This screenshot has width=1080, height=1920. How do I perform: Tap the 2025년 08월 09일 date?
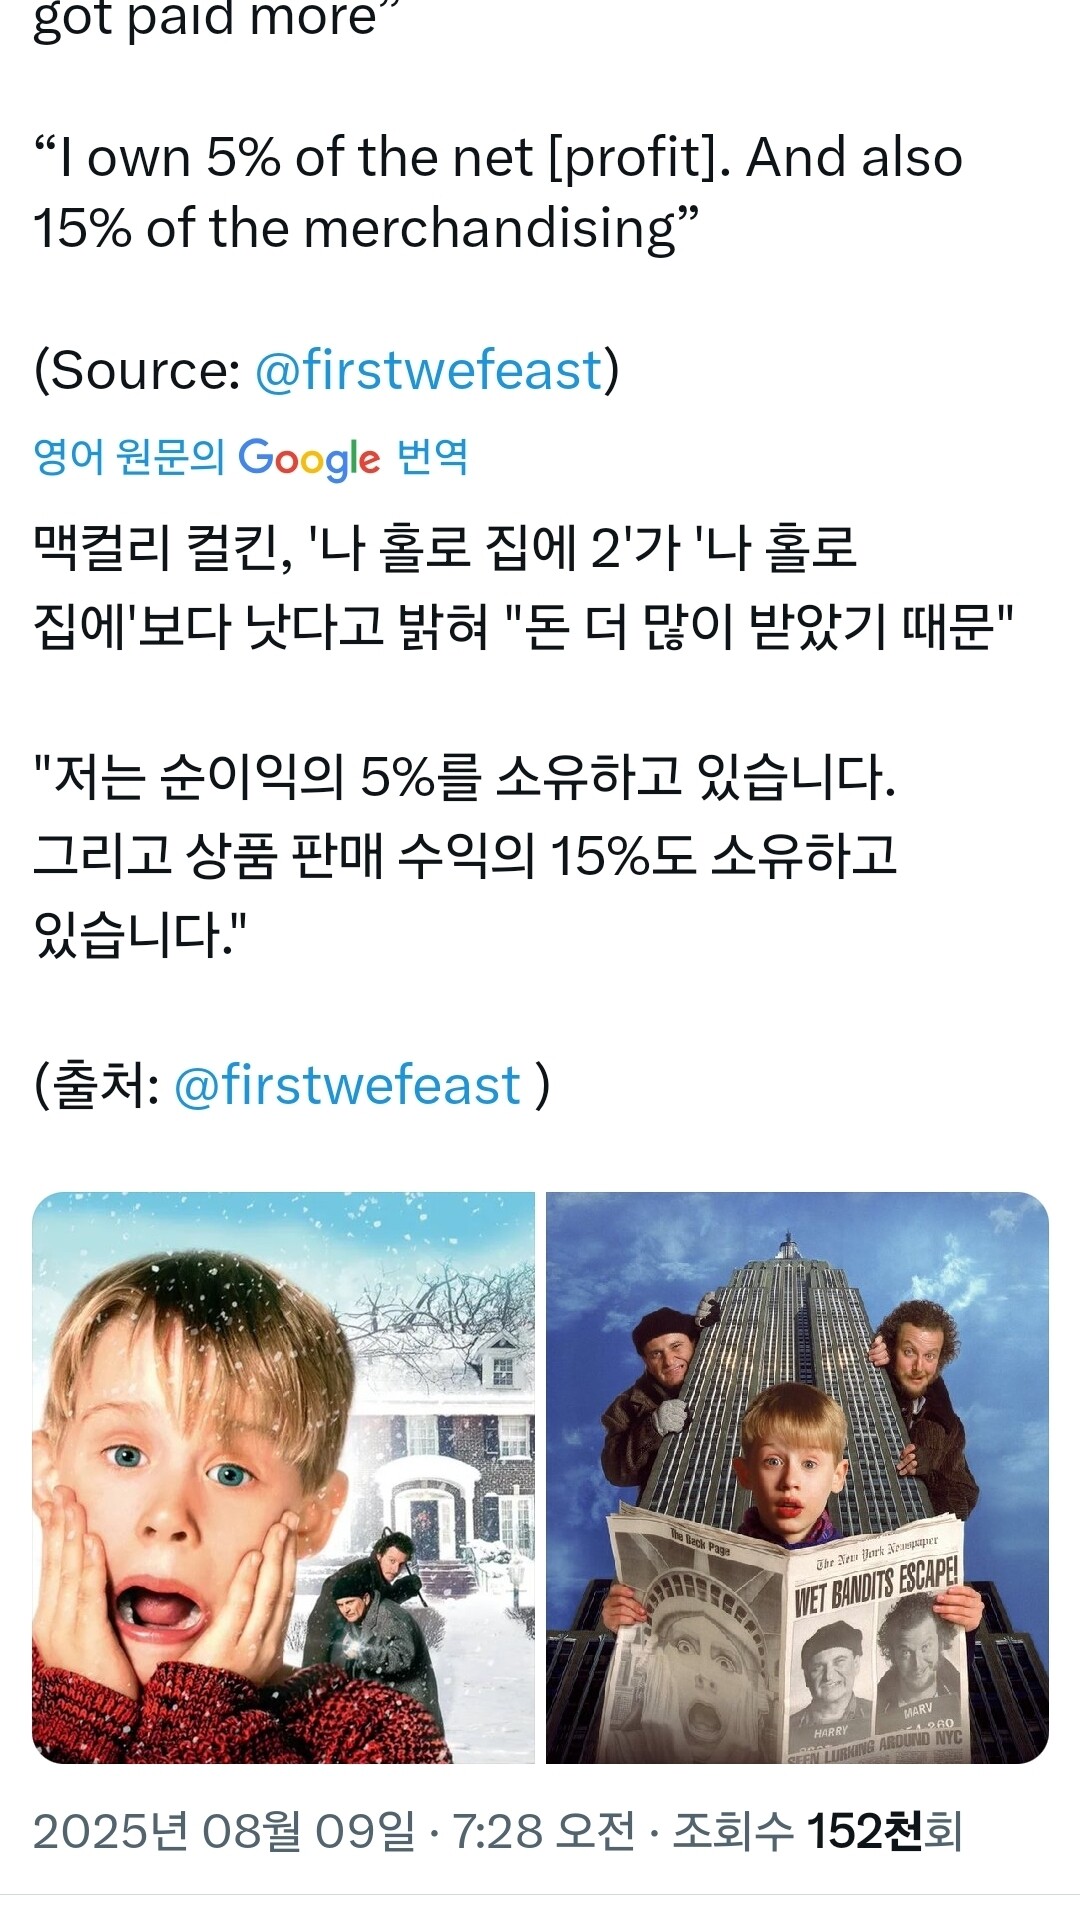[x=224, y=1832]
